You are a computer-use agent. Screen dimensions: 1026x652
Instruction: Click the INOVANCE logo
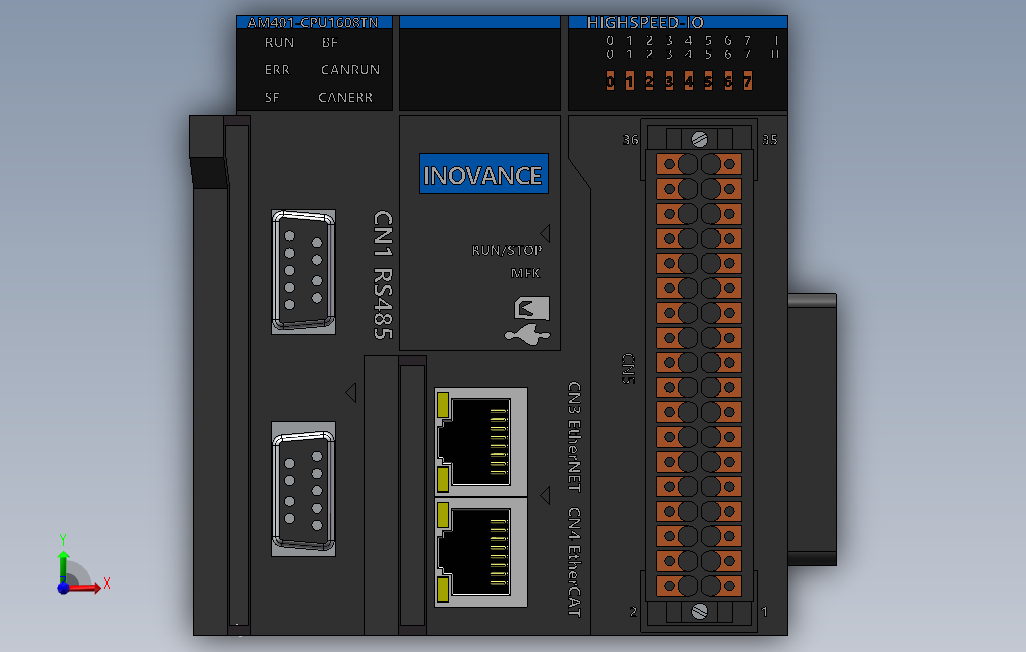482,173
